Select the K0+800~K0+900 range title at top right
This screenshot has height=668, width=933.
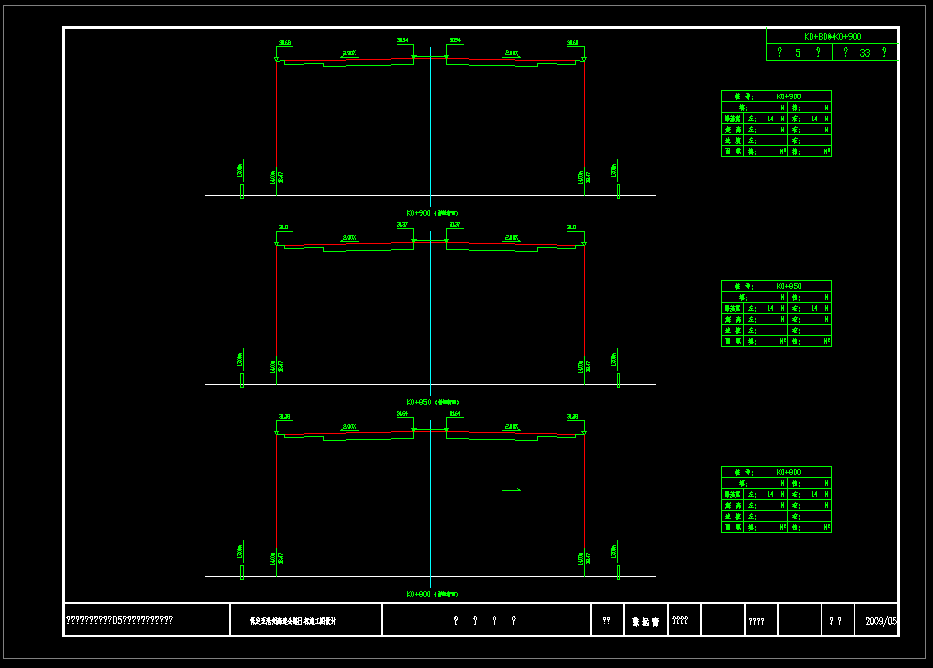point(832,36)
